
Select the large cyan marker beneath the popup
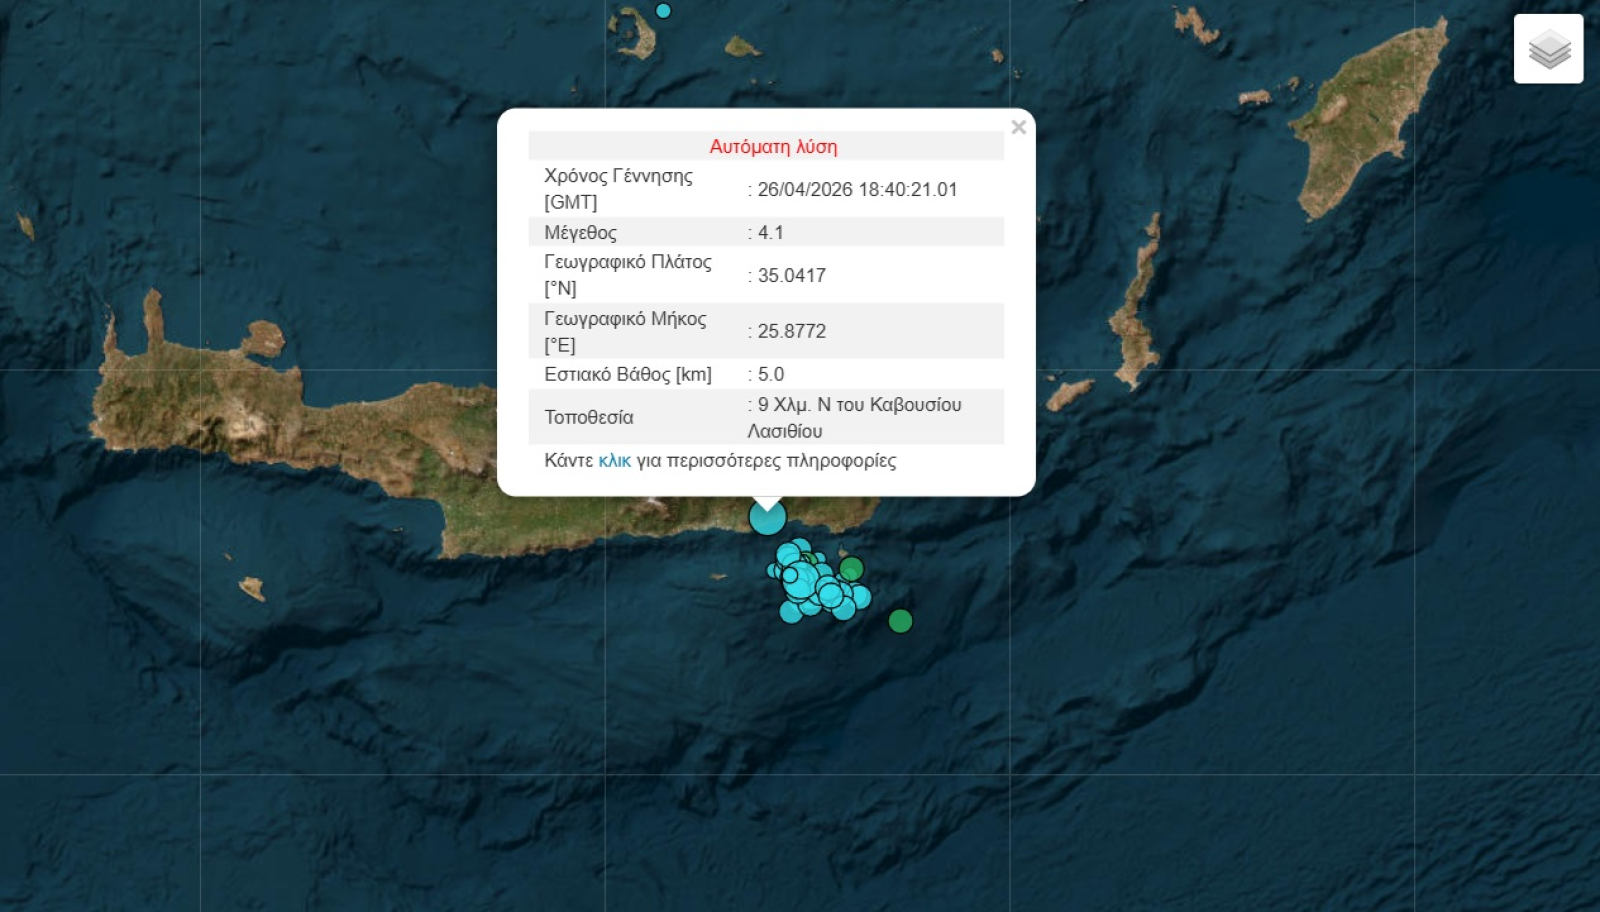767,517
